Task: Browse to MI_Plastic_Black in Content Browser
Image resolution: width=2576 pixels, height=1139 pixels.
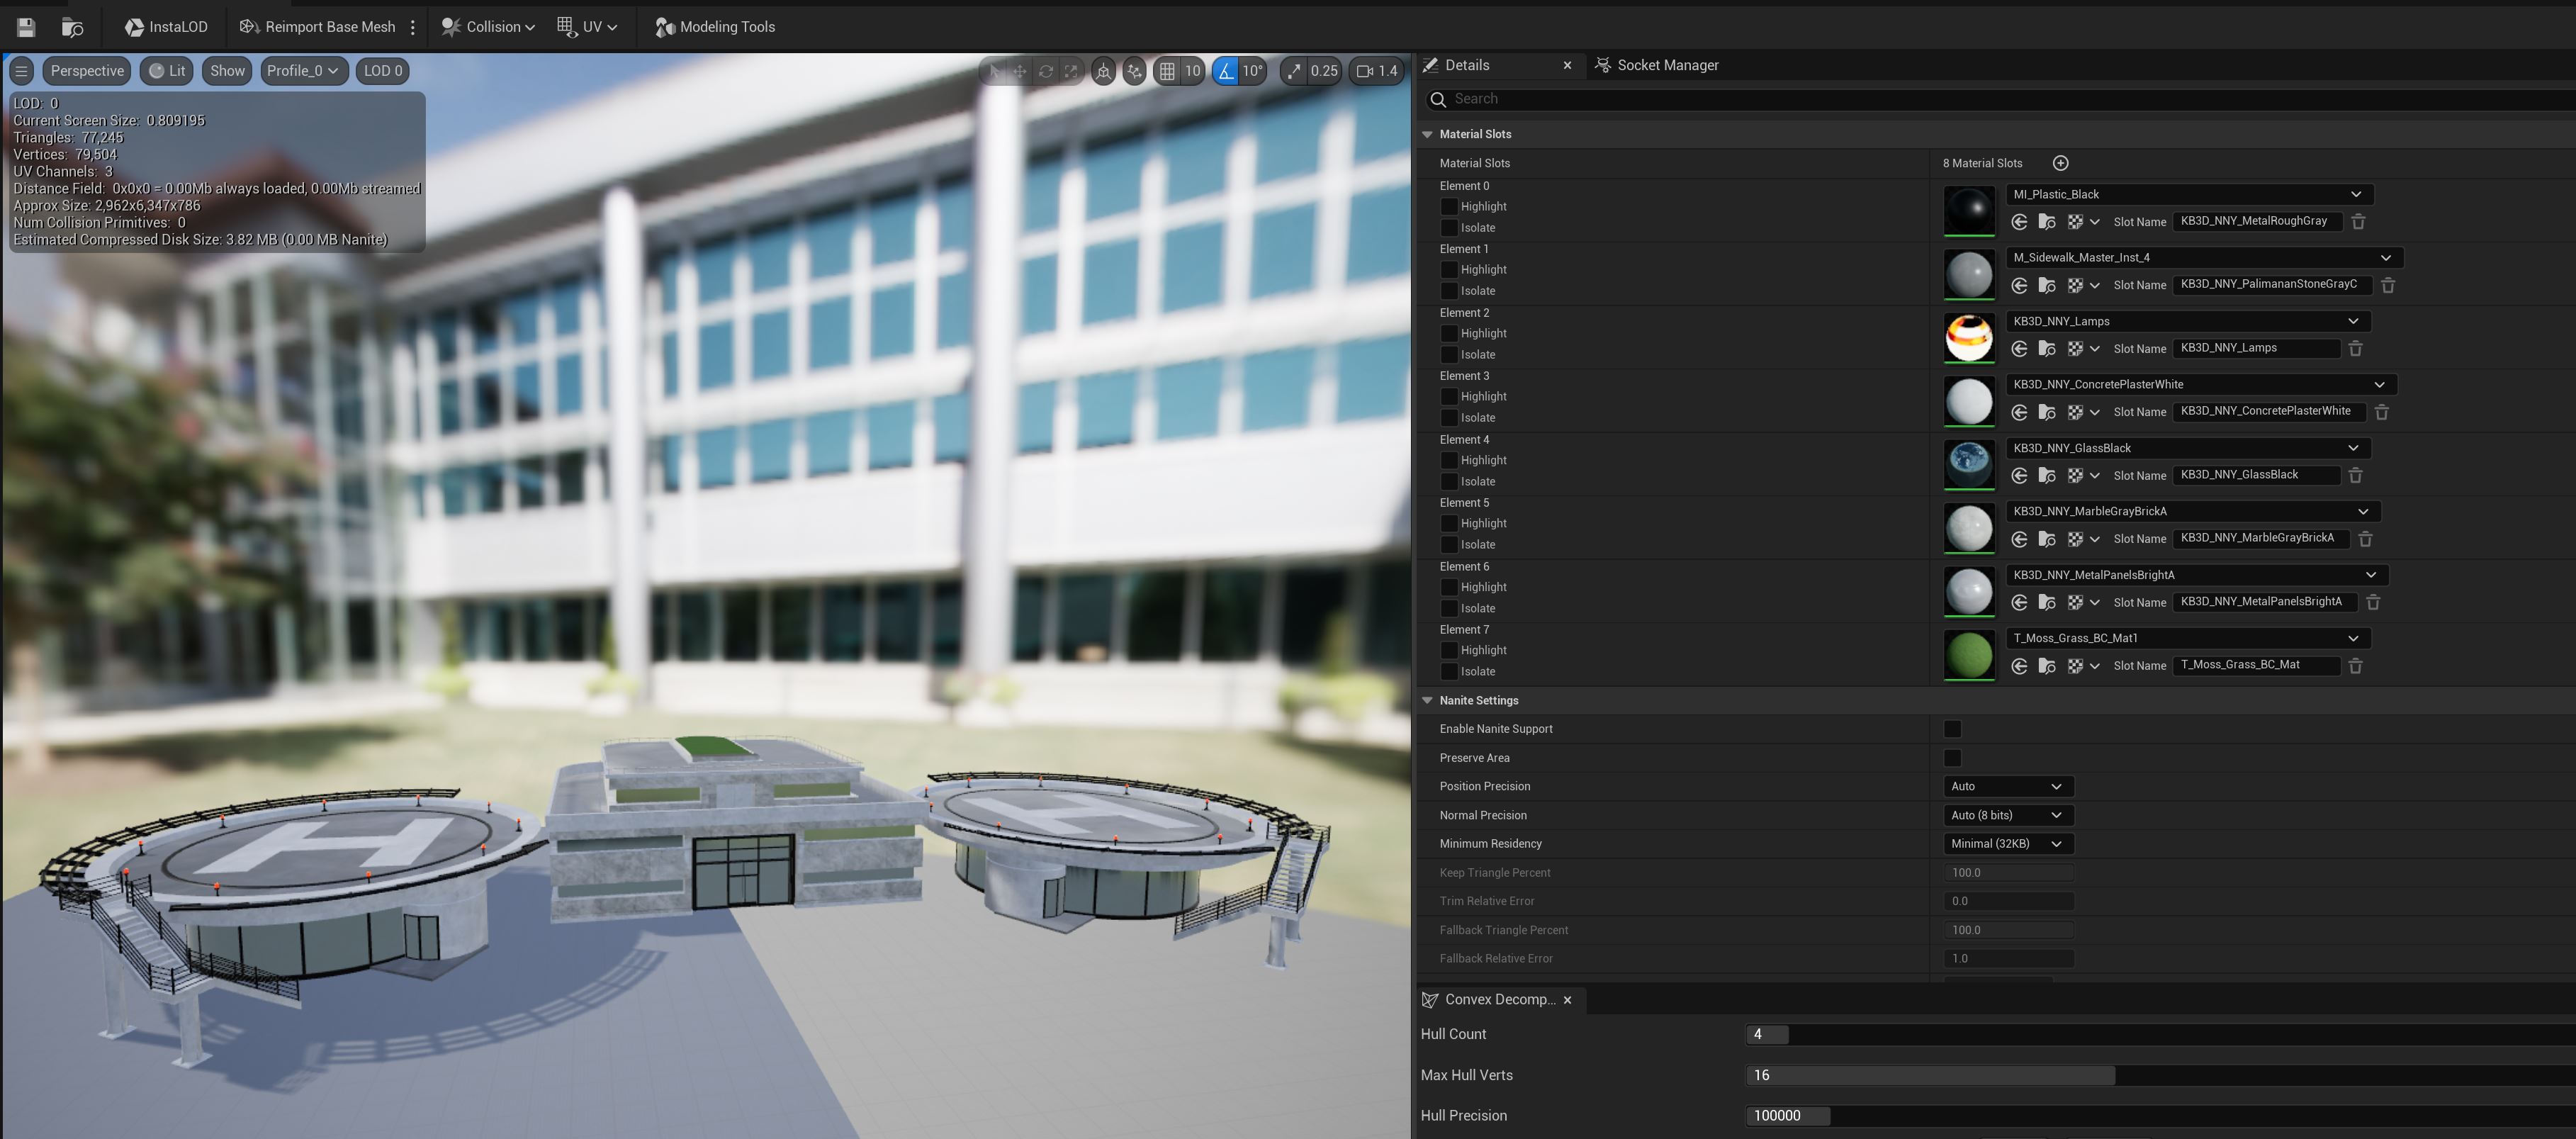Action: (x=2047, y=222)
